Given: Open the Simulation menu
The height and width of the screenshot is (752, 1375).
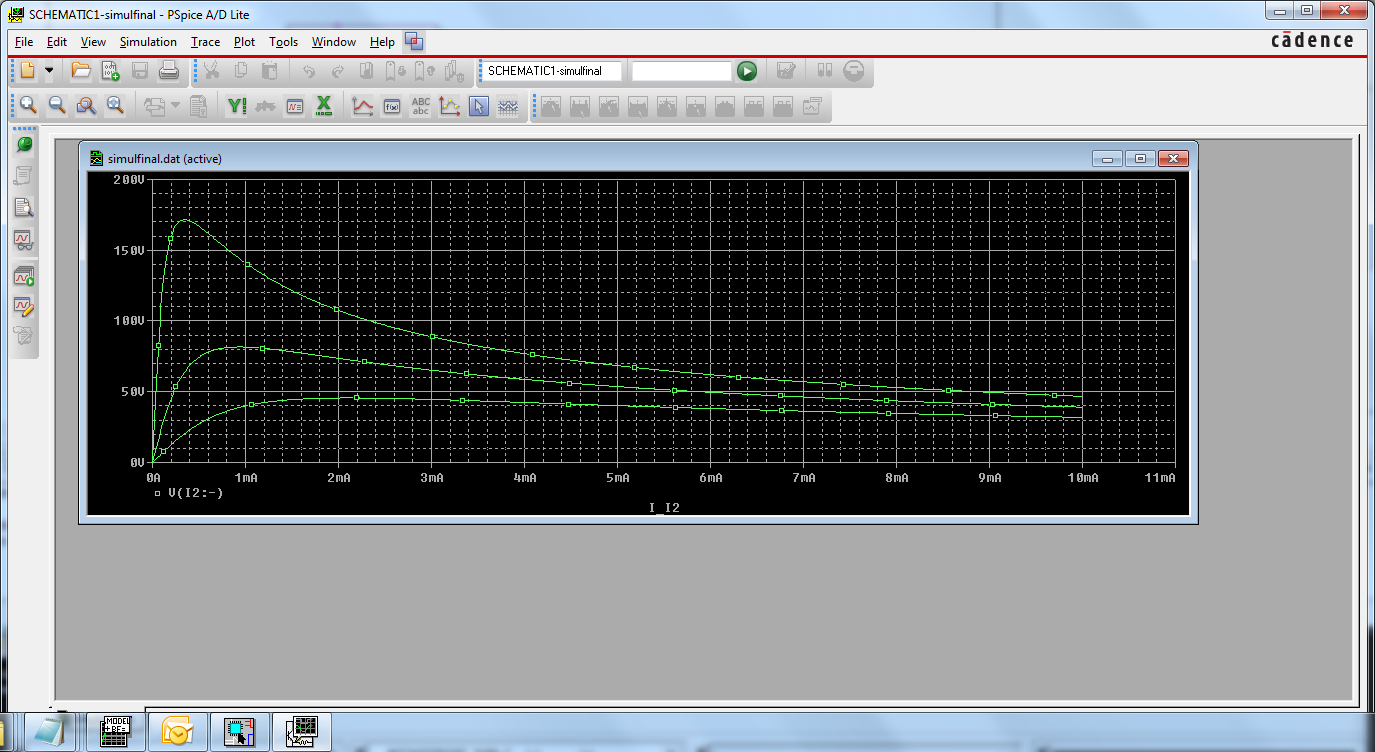Looking at the screenshot, I should [148, 42].
